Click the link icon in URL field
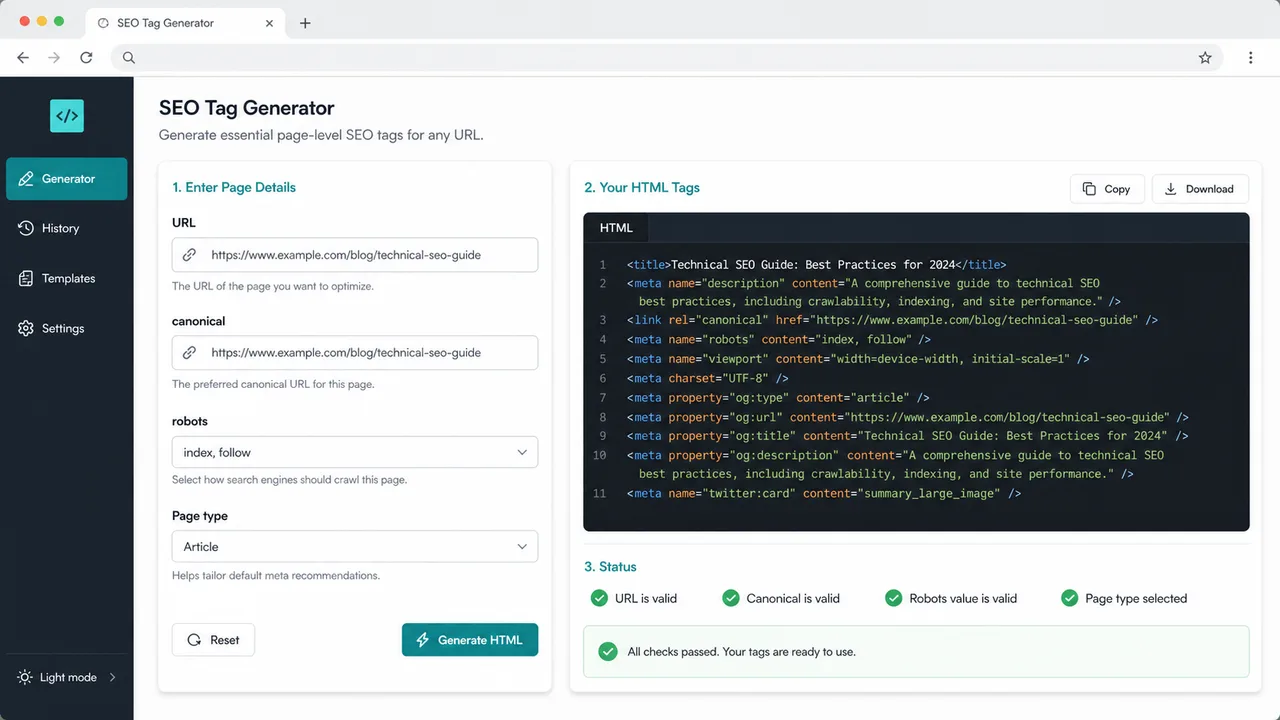 189,255
